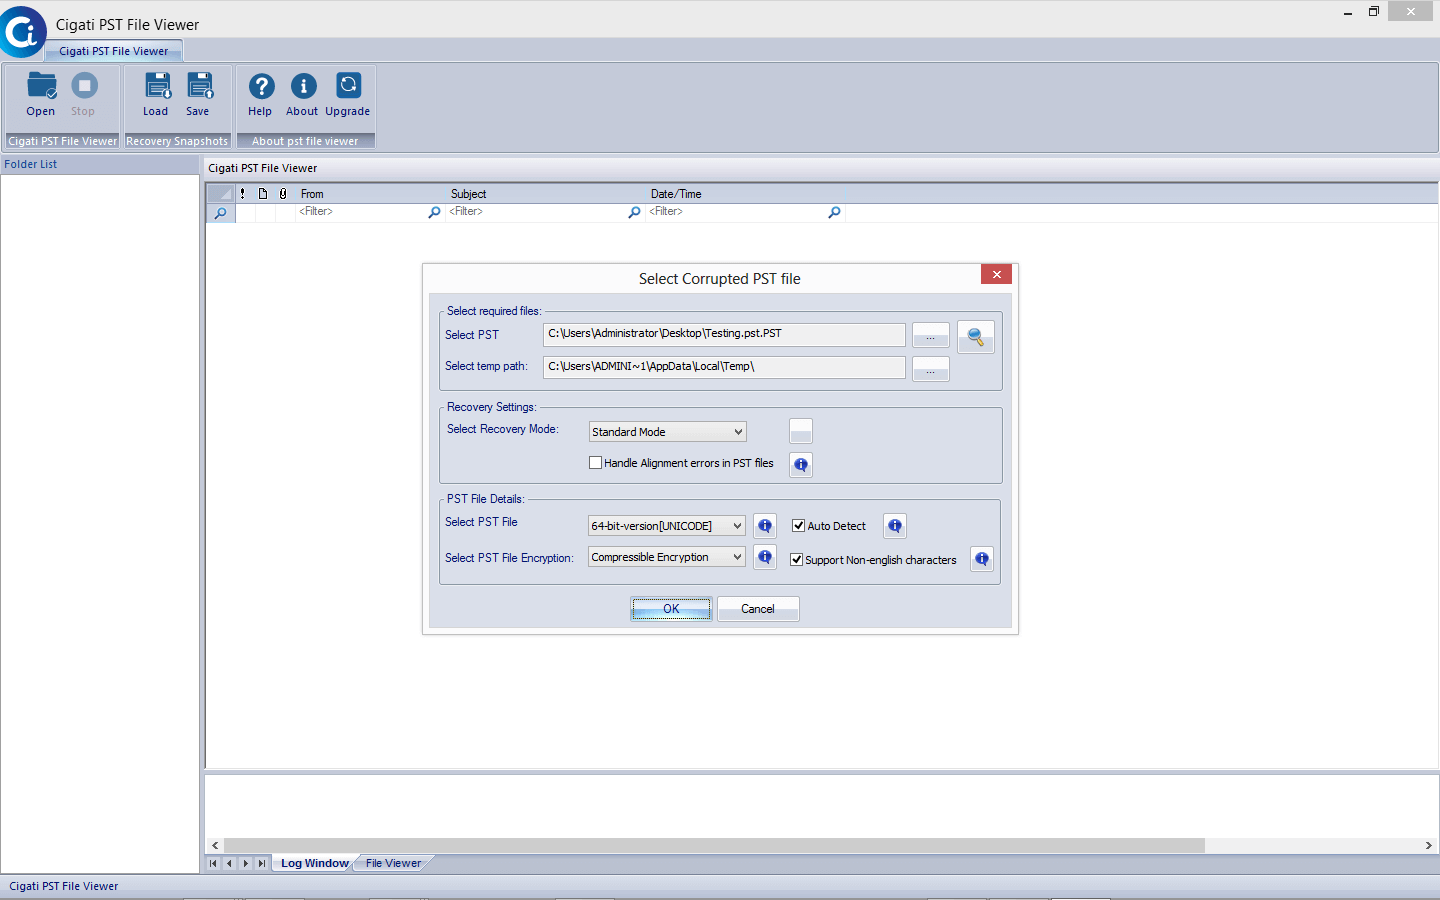Click the horizontal scrollbar thumb
1440x900 pixels.
coord(714,845)
